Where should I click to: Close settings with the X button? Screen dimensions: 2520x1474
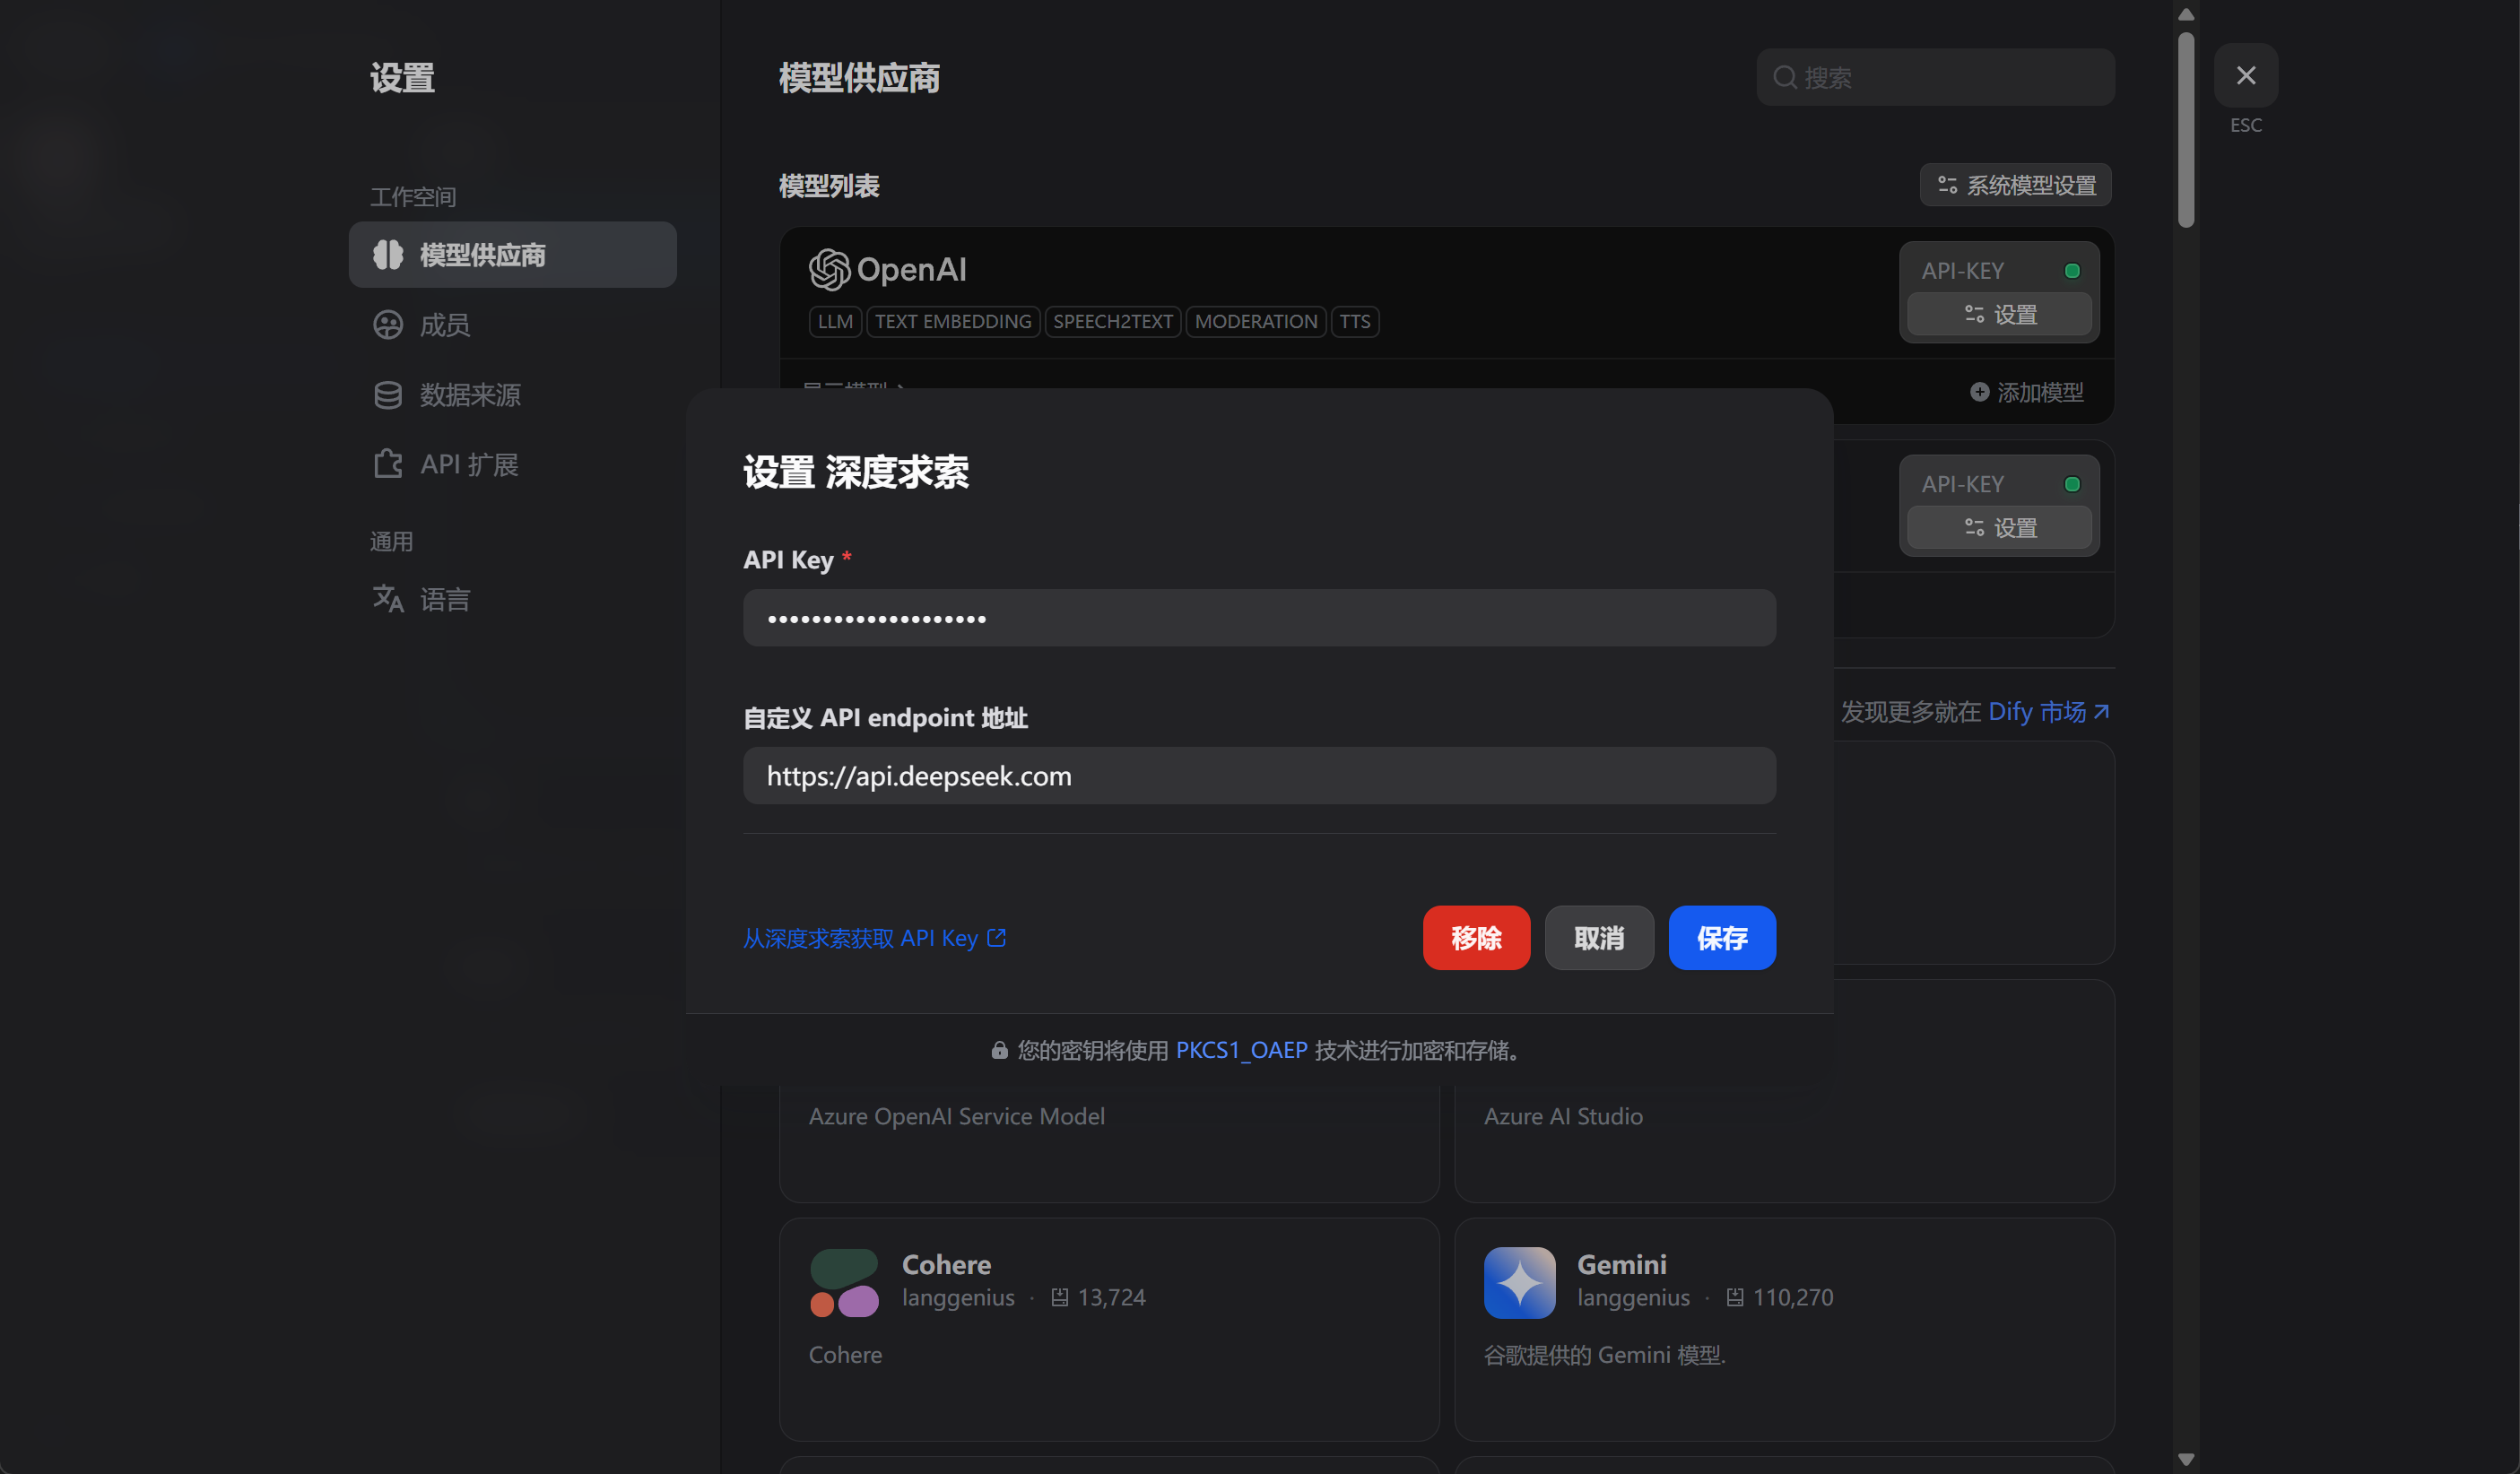click(x=2246, y=75)
